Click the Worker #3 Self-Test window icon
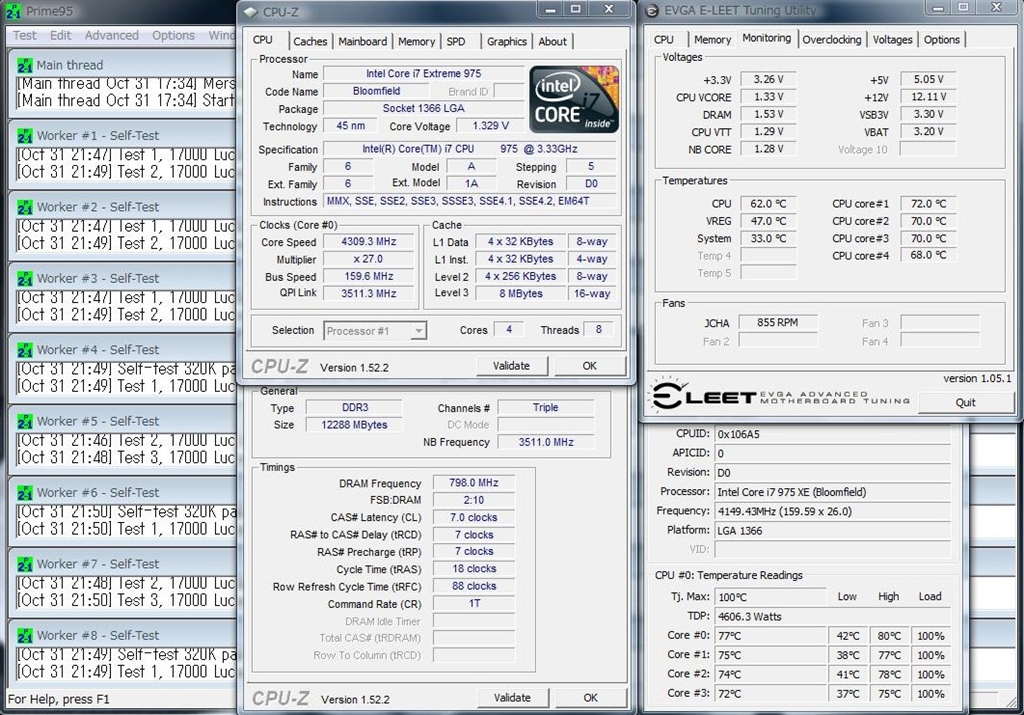This screenshot has width=1024, height=715. 25,279
